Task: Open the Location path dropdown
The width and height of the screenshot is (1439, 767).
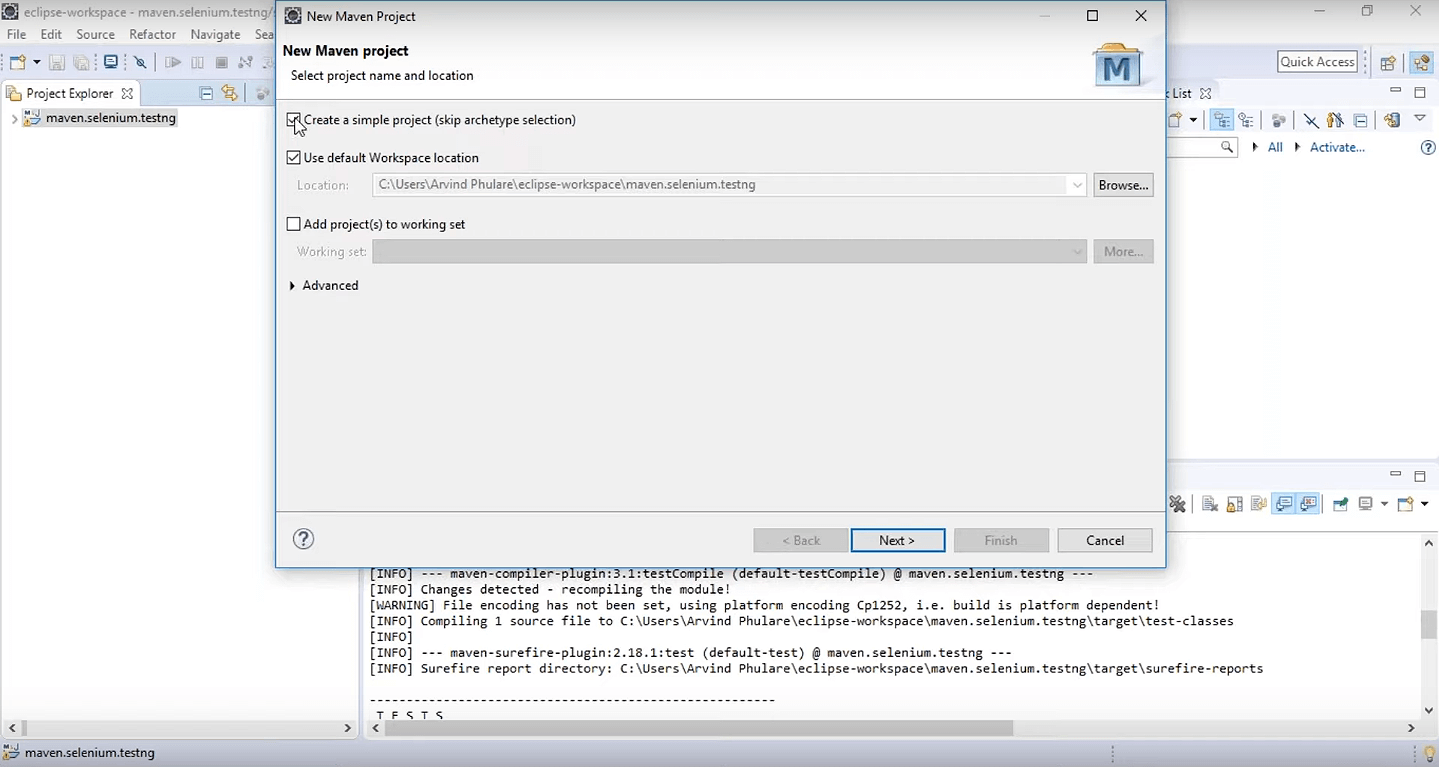Action: pyautogui.click(x=1077, y=185)
